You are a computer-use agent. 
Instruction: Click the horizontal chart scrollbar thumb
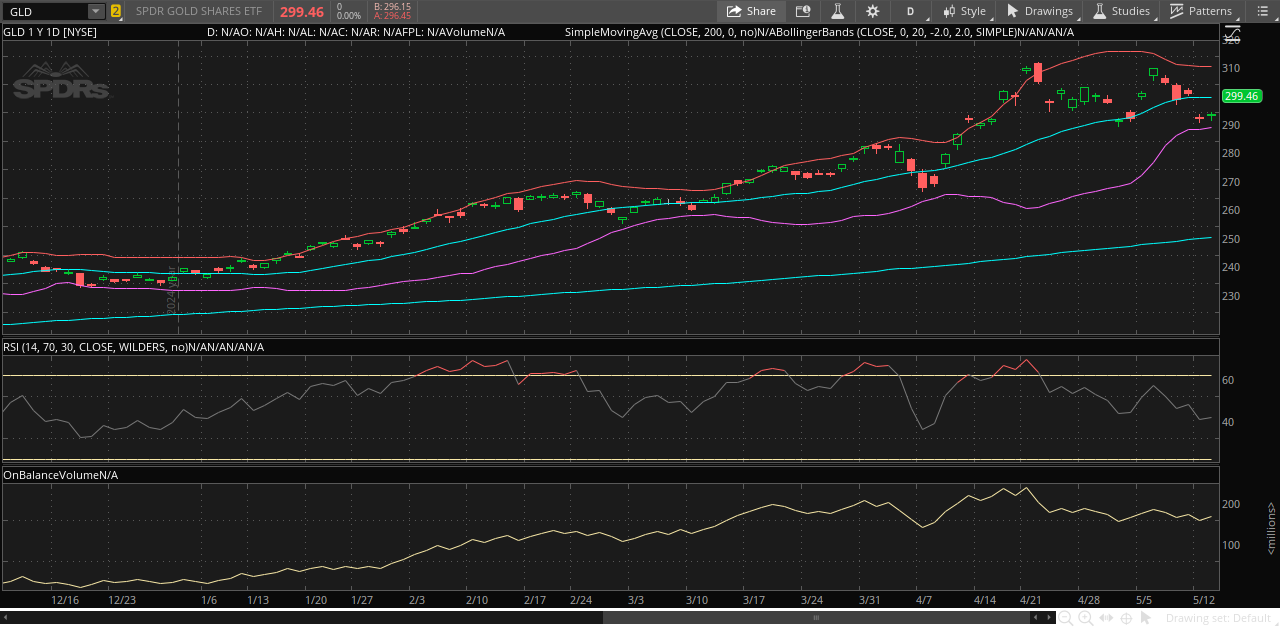coord(816,618)
